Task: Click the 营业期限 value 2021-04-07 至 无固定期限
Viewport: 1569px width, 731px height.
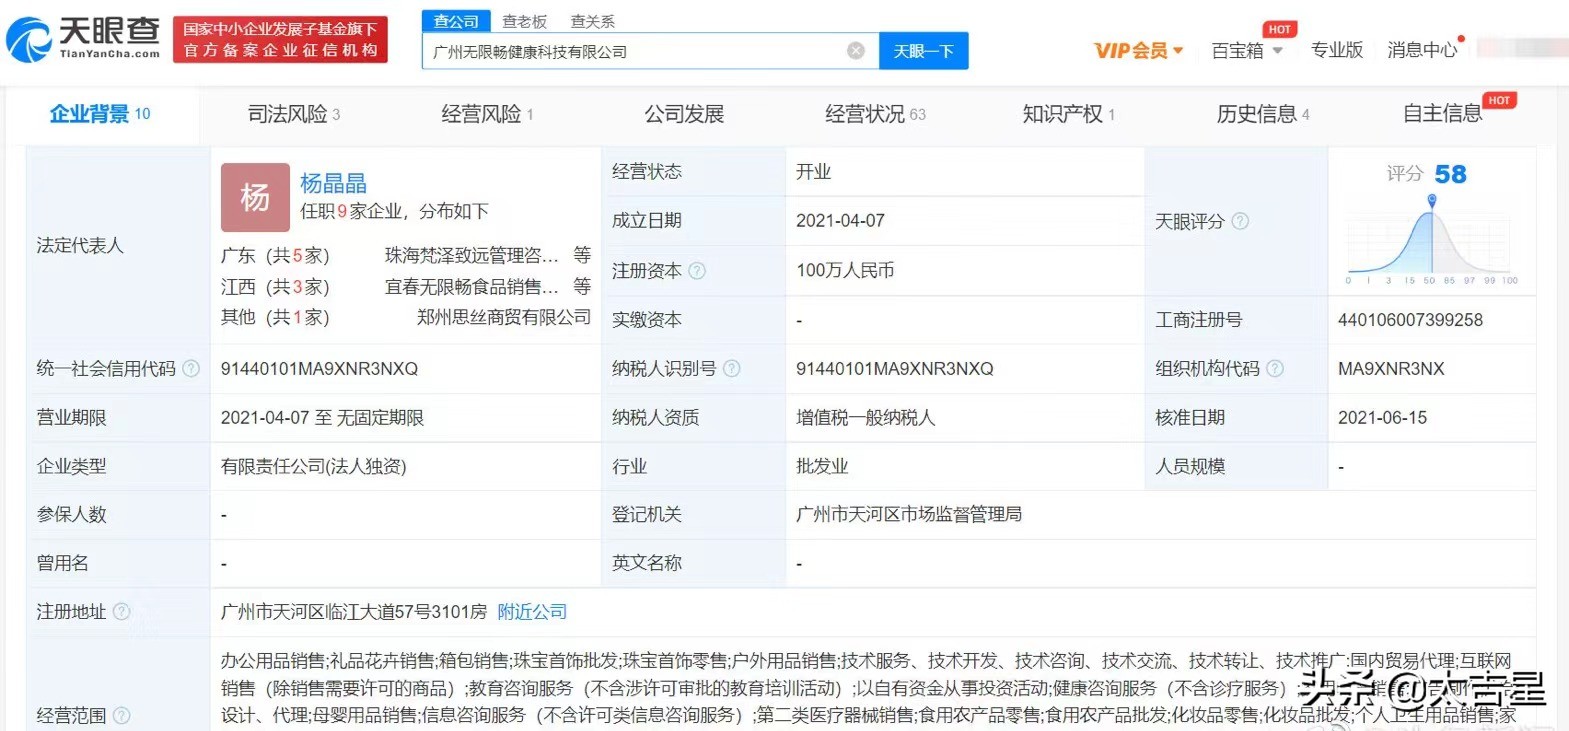Action: (x=322, y=418)
